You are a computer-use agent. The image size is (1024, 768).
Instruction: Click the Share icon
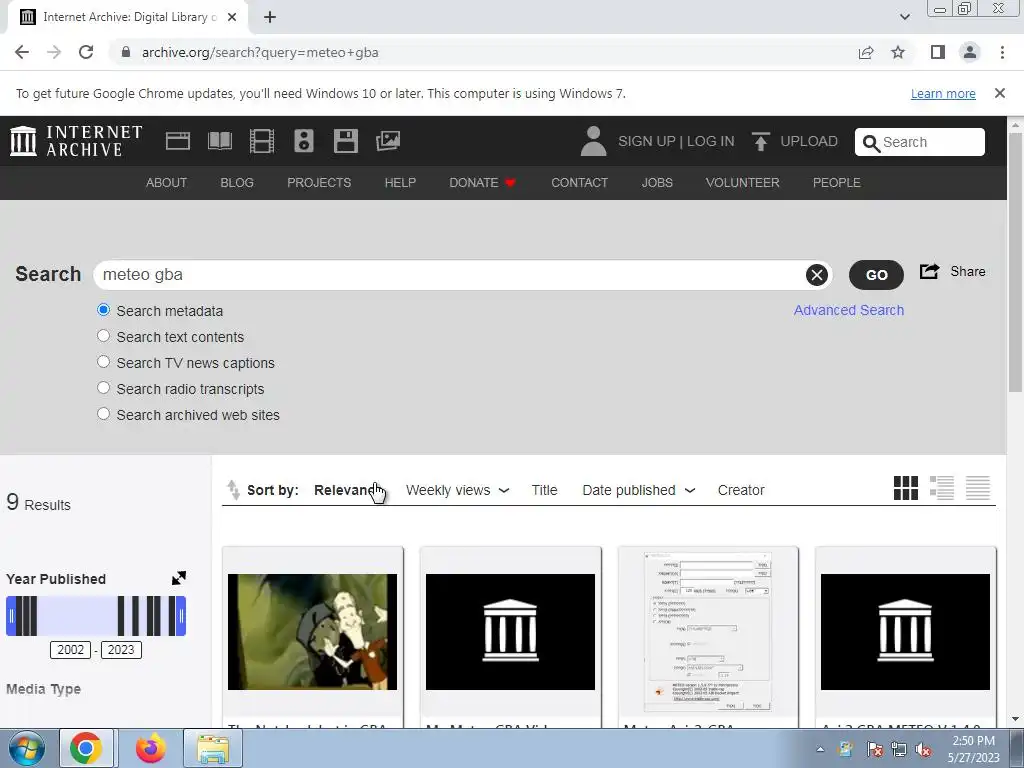pyautogui.click(x=929, y=271)
